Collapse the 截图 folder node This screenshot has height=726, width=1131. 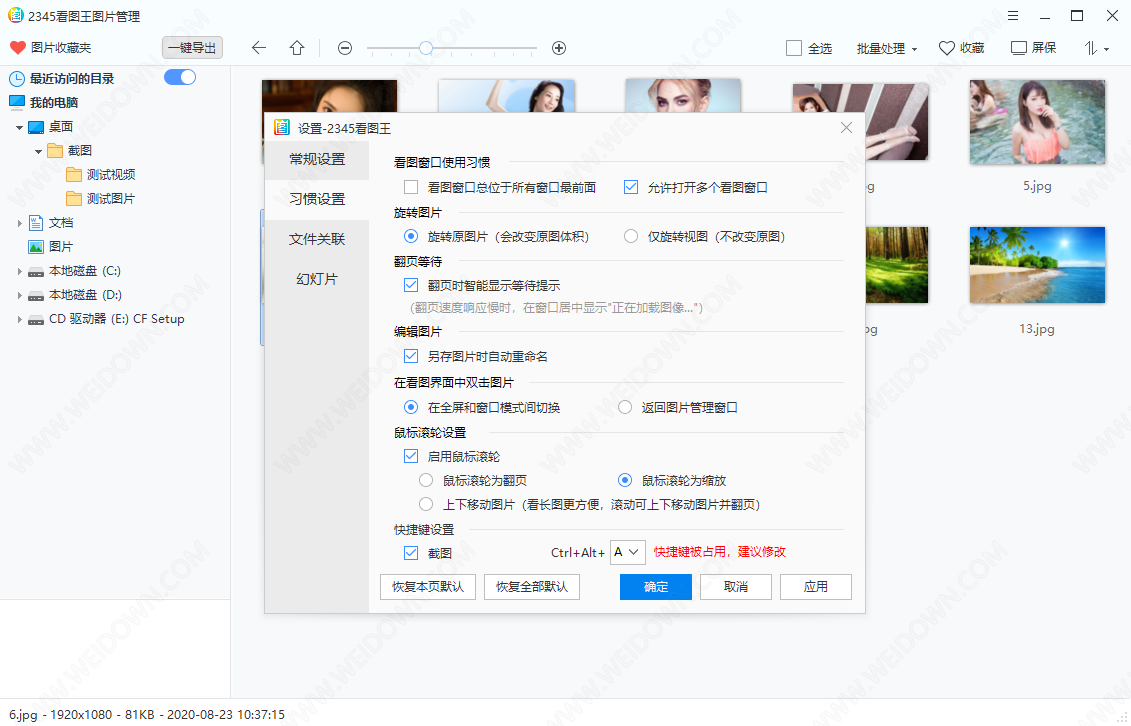[x=38, y=151]
